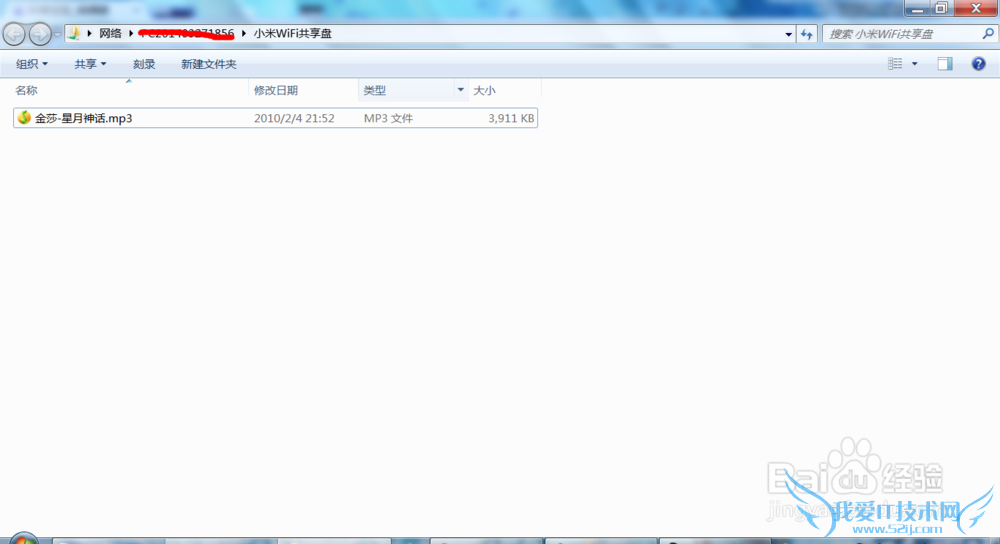Image resolution: width=1000 pixels, height=544 pixels.
Task: Open 类型 column filter dropdown arrow
Action: click(460, 90)
